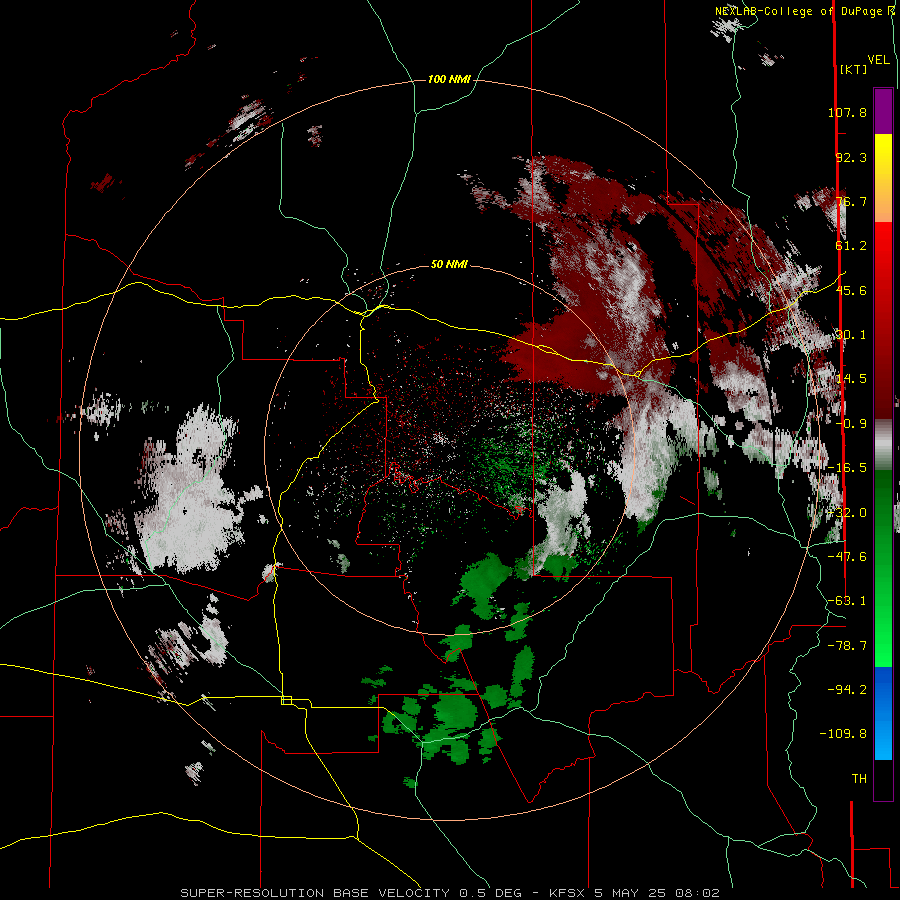Click the Super-Resolution Base Velocity caption

coord(450,893)
